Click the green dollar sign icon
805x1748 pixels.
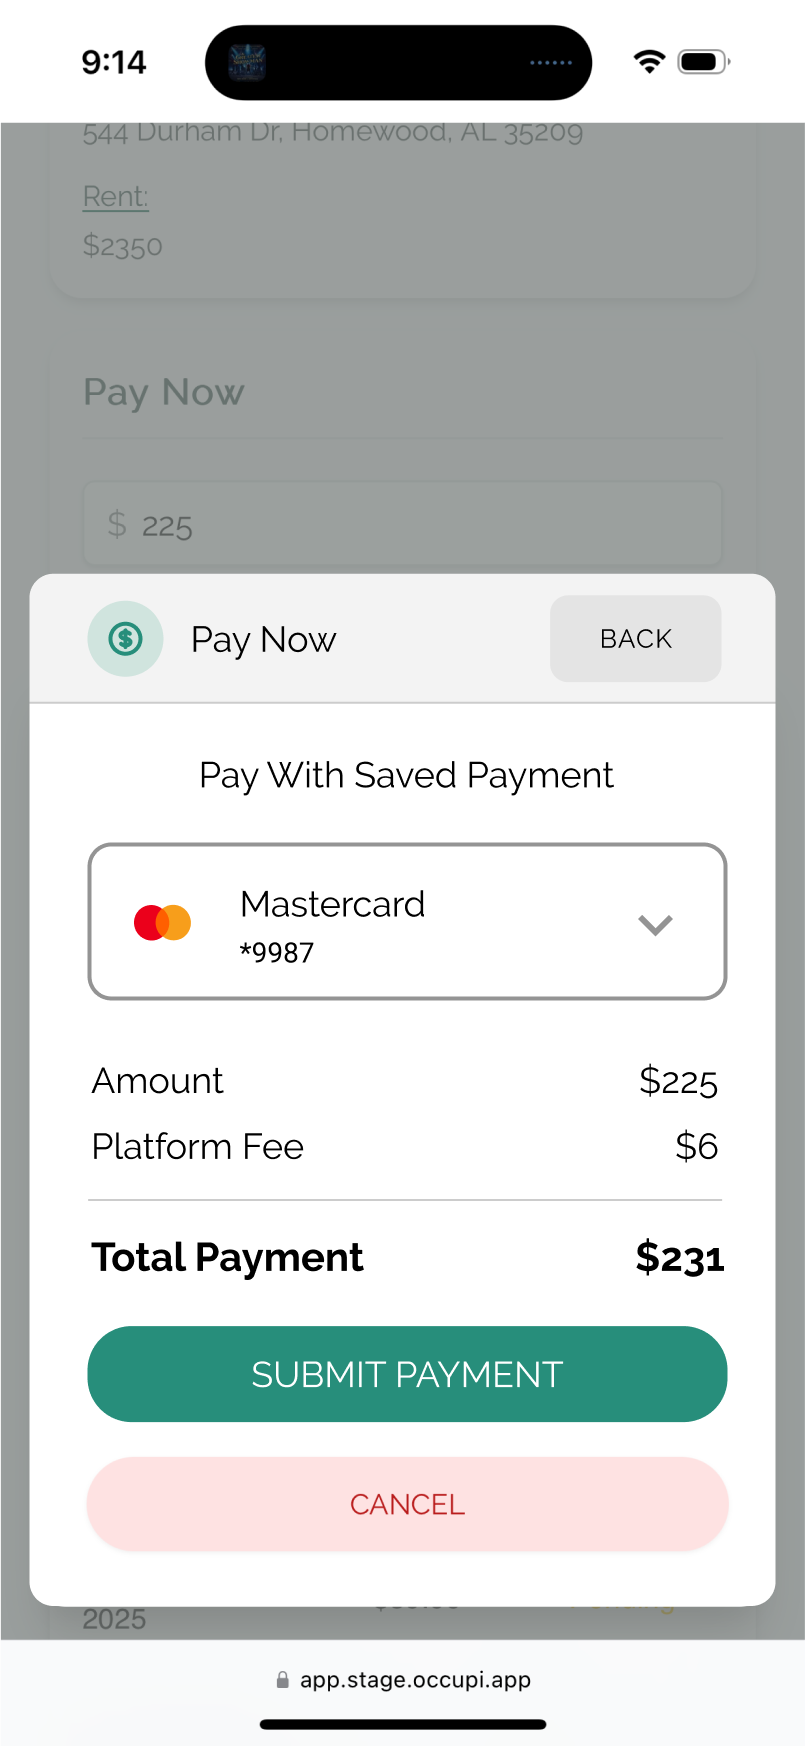coord(125,638)
